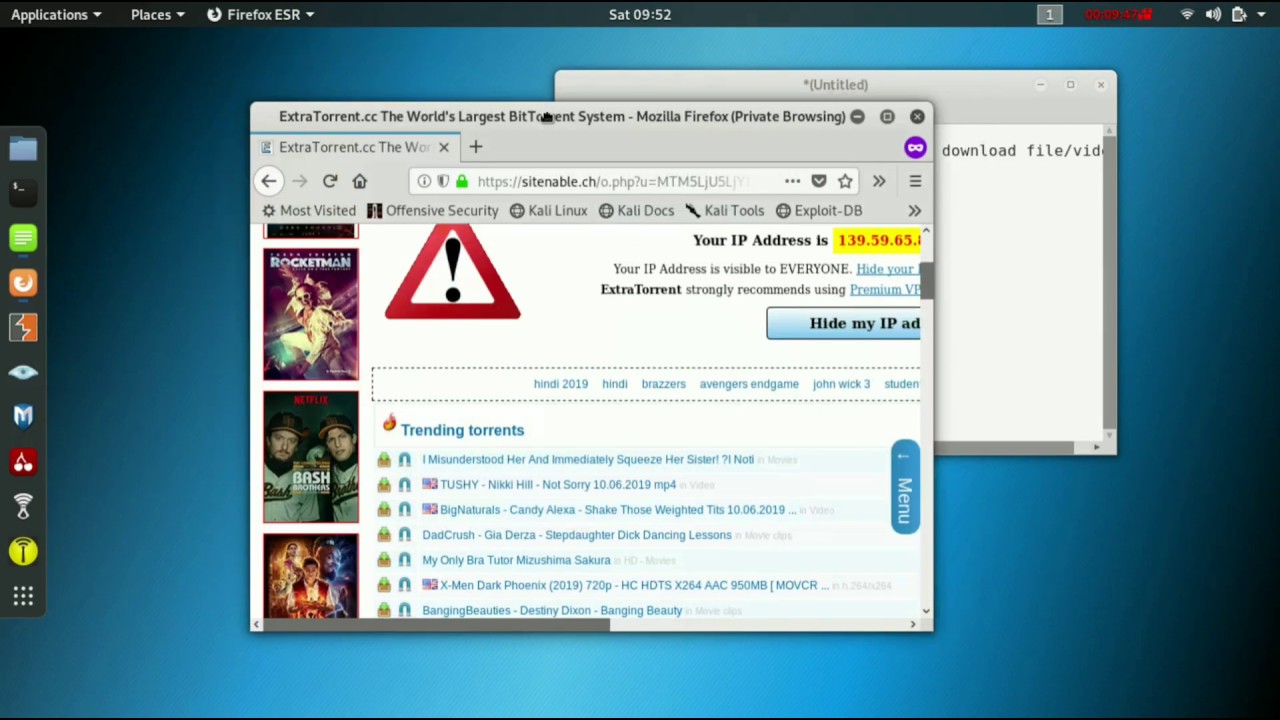Search tag brazzers
Image resolution: width=1280 pixels, height=720 pixels.
[x=663, y=384]
